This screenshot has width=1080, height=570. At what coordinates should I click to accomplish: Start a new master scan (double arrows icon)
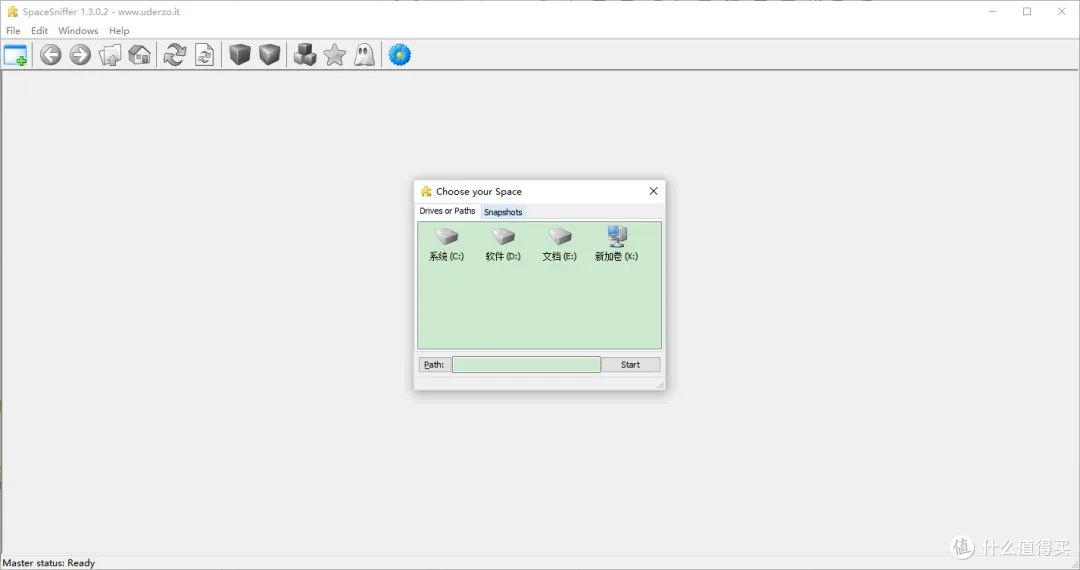point(174,55)
